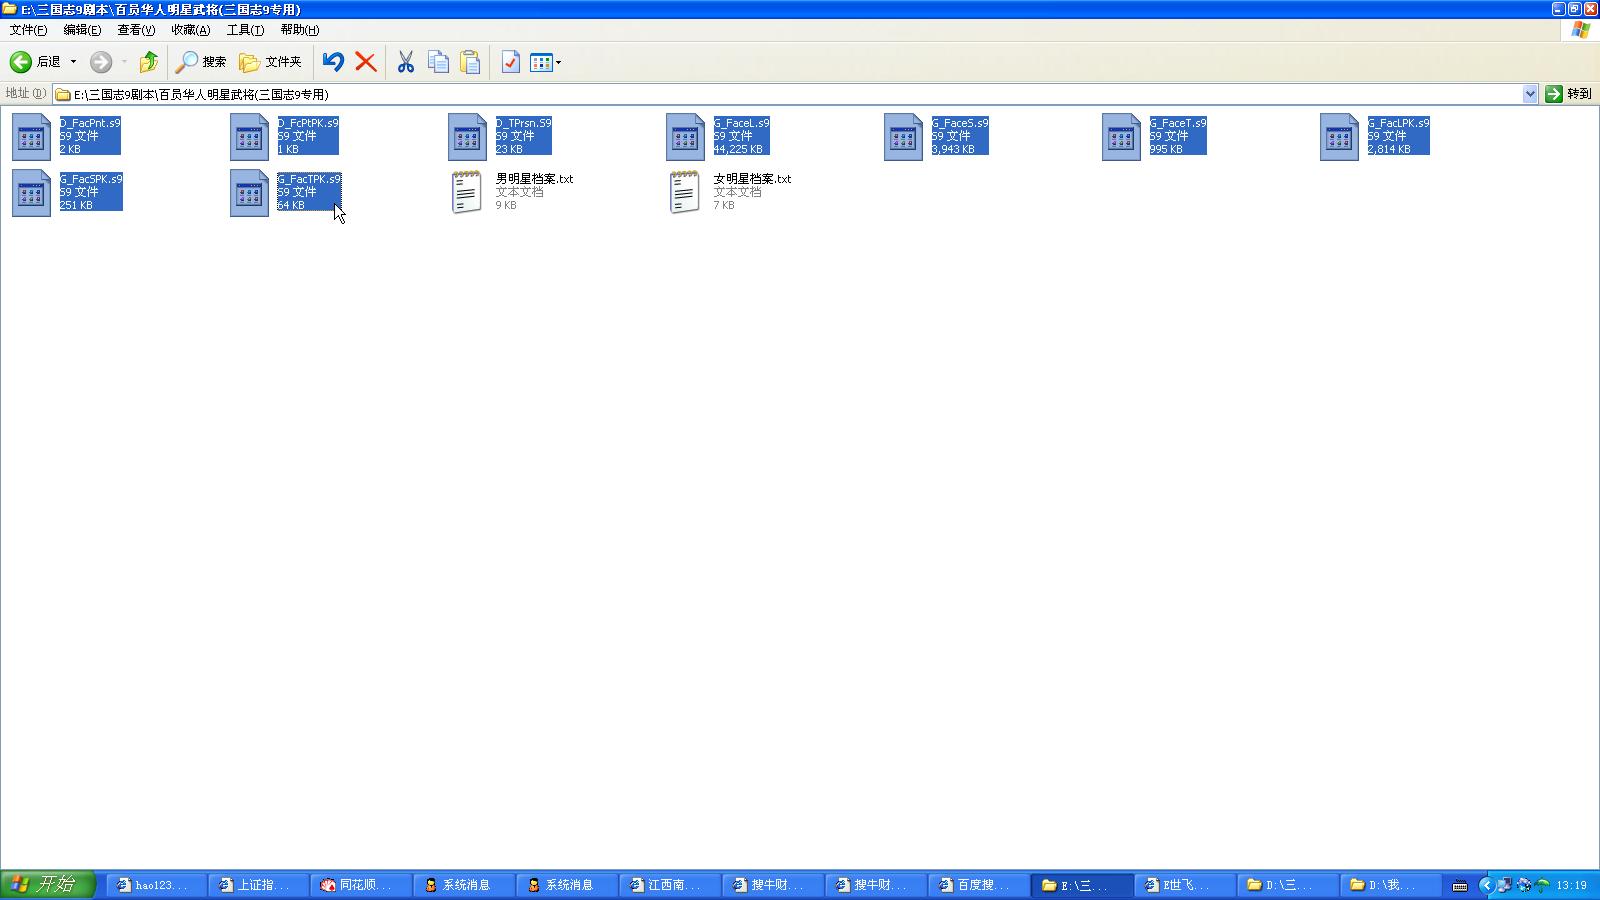Toggle the Folders pane button
This screenshot has width=1600, height=900.
coord(270,62)
